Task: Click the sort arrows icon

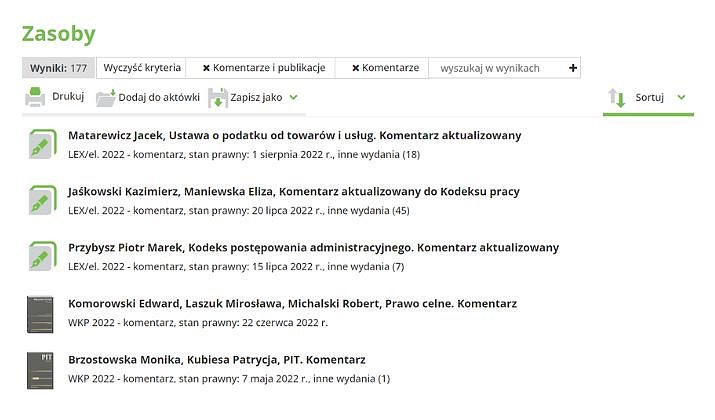Action: click(616, 98)
